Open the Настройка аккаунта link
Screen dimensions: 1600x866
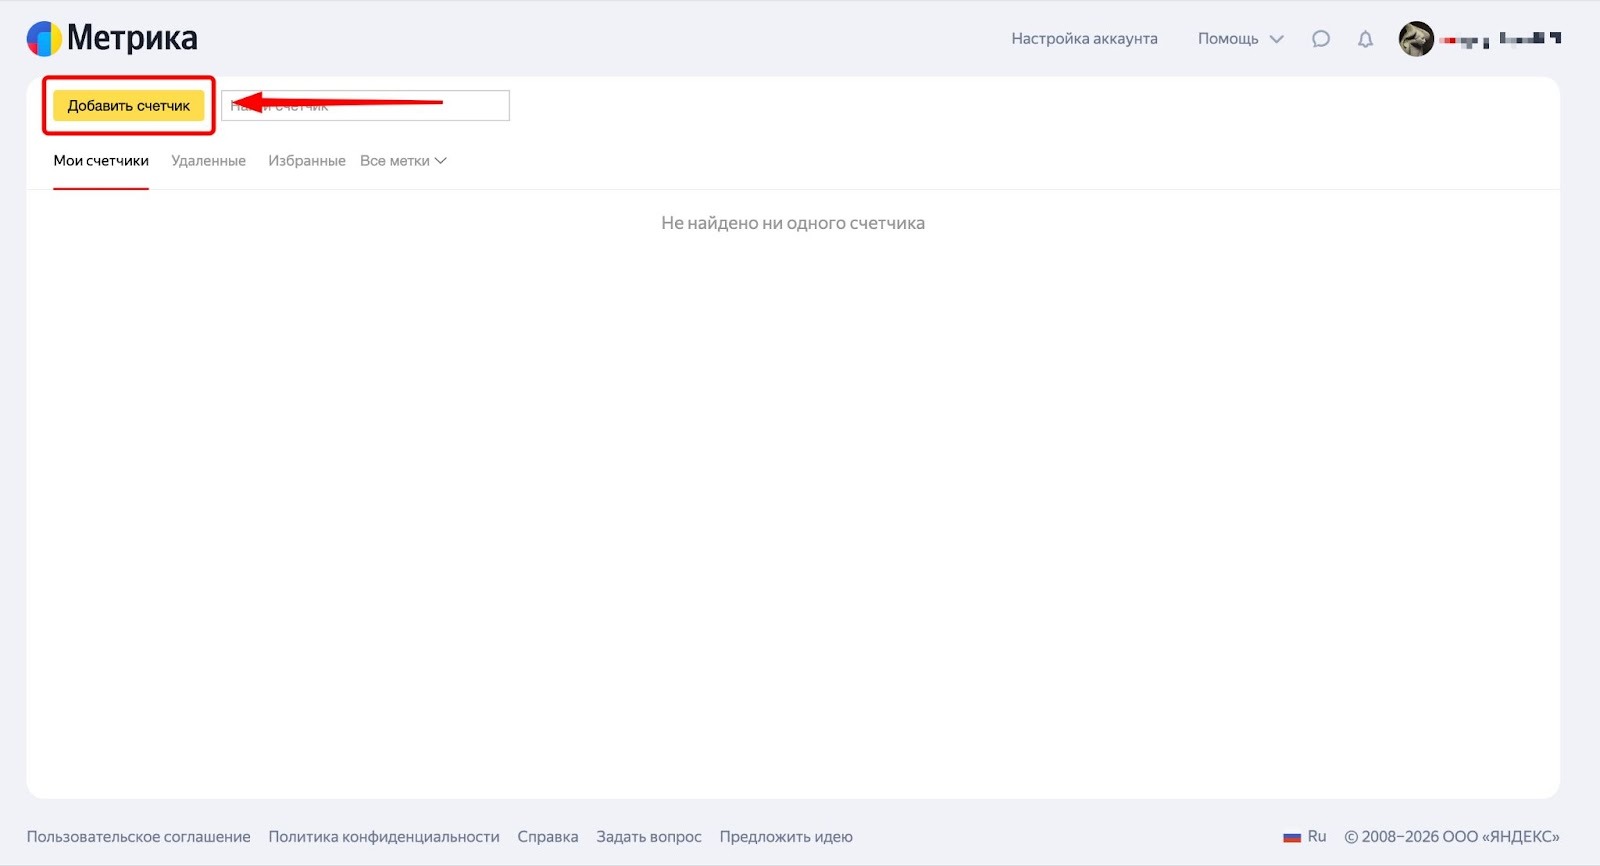pyautogui.click(x=1084, y=39)
